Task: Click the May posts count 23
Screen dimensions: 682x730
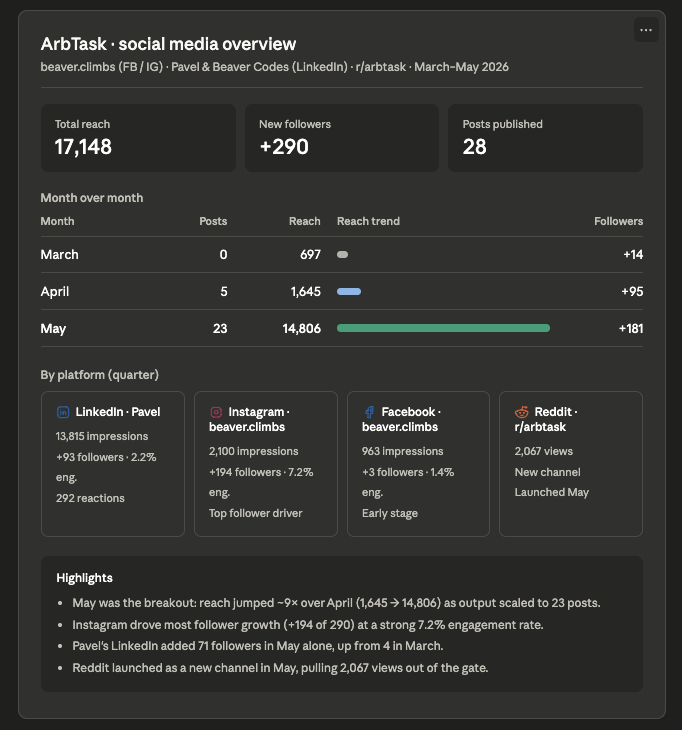Action: point(220,329)
